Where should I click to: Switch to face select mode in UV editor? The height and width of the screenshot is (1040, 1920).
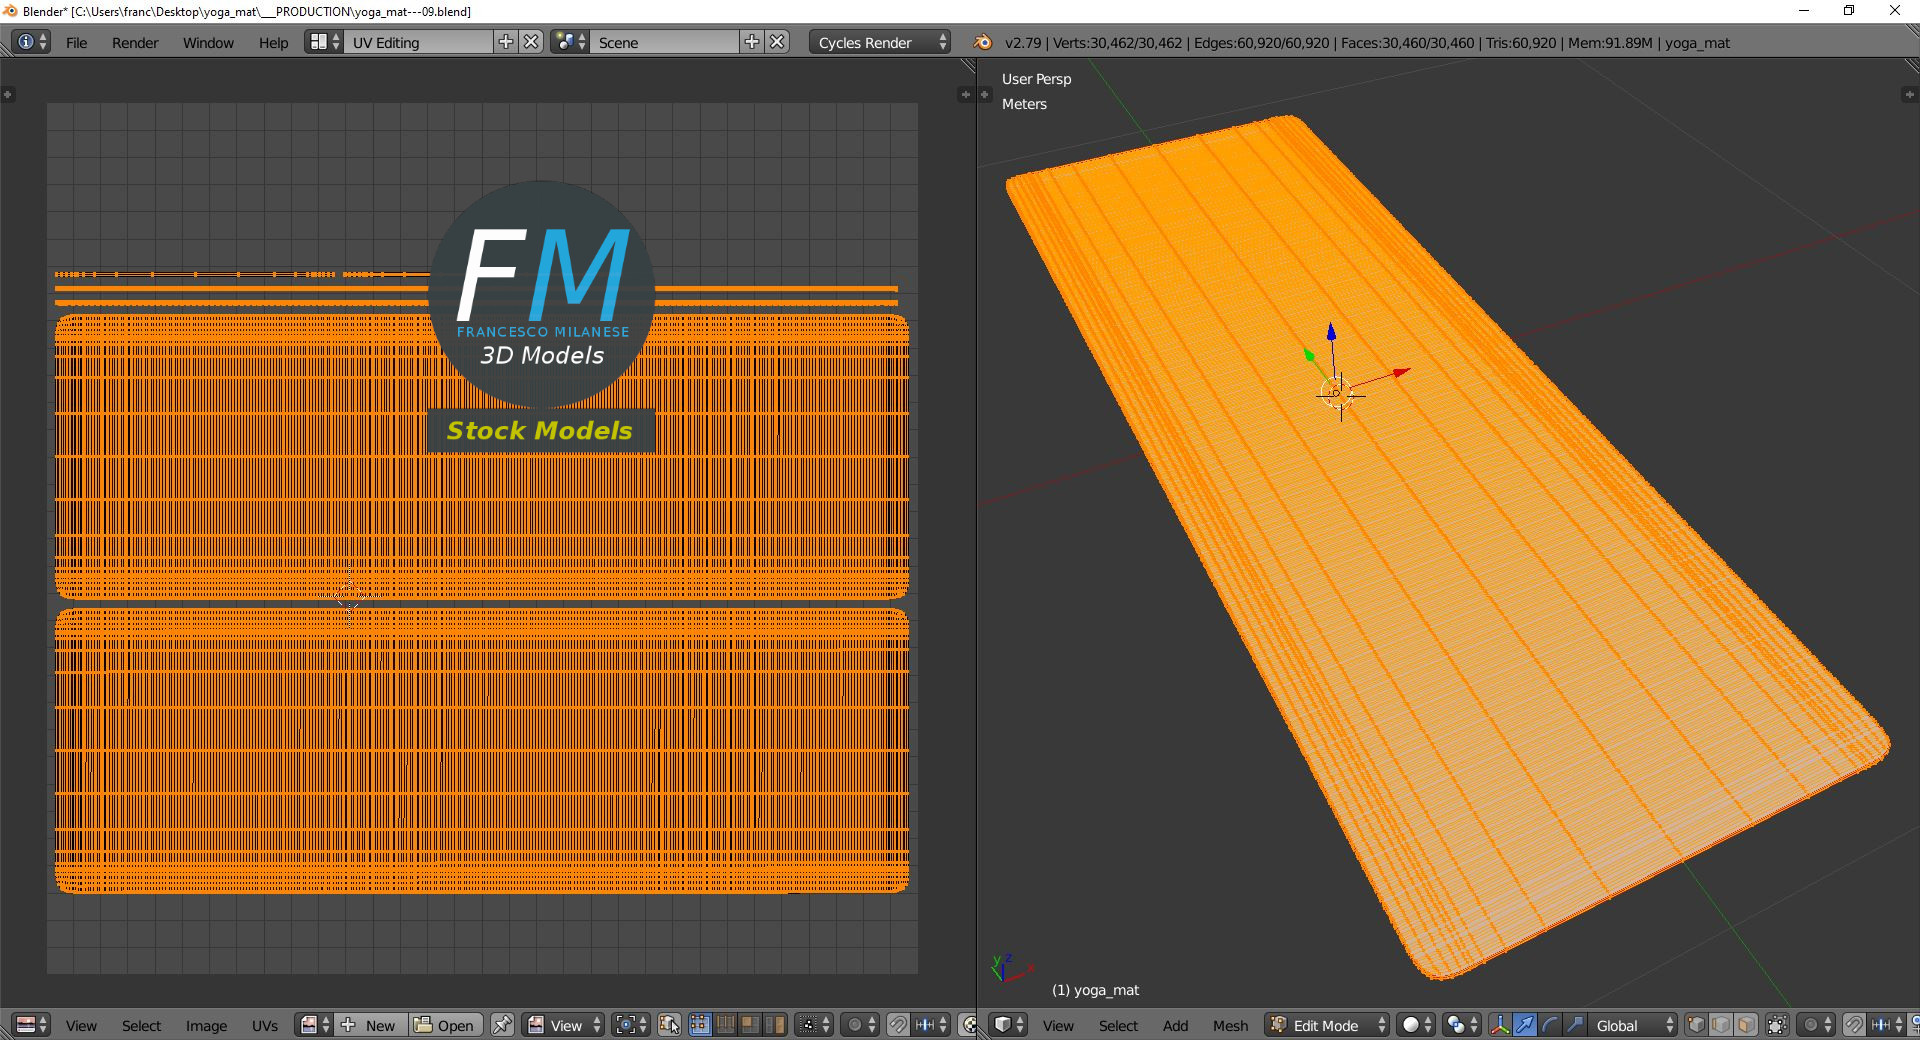click(x=751, y=1025)
